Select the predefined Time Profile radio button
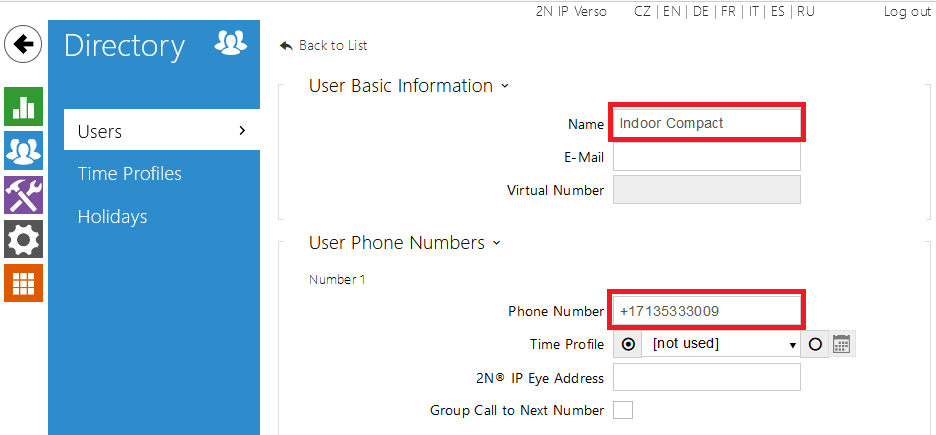Image resolution: width=936 pixels, height=435 pixels. [627, 344]
